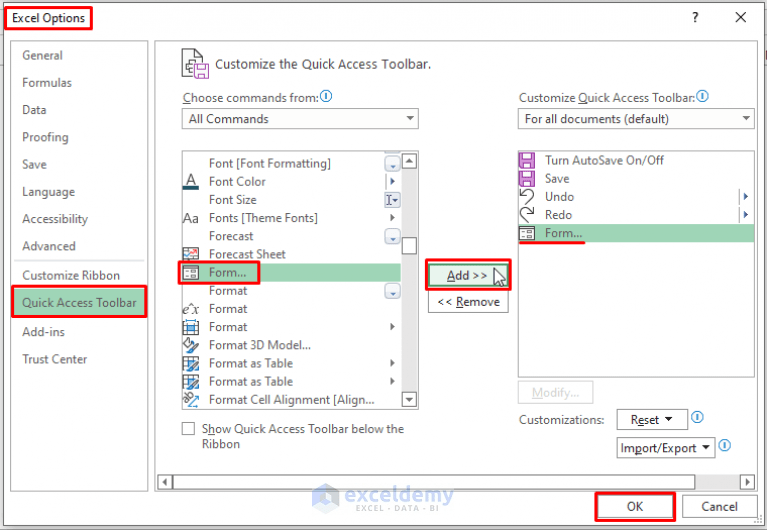Click the info icon next to Import/Export
767x530 pixels.
tap(725, 445)
